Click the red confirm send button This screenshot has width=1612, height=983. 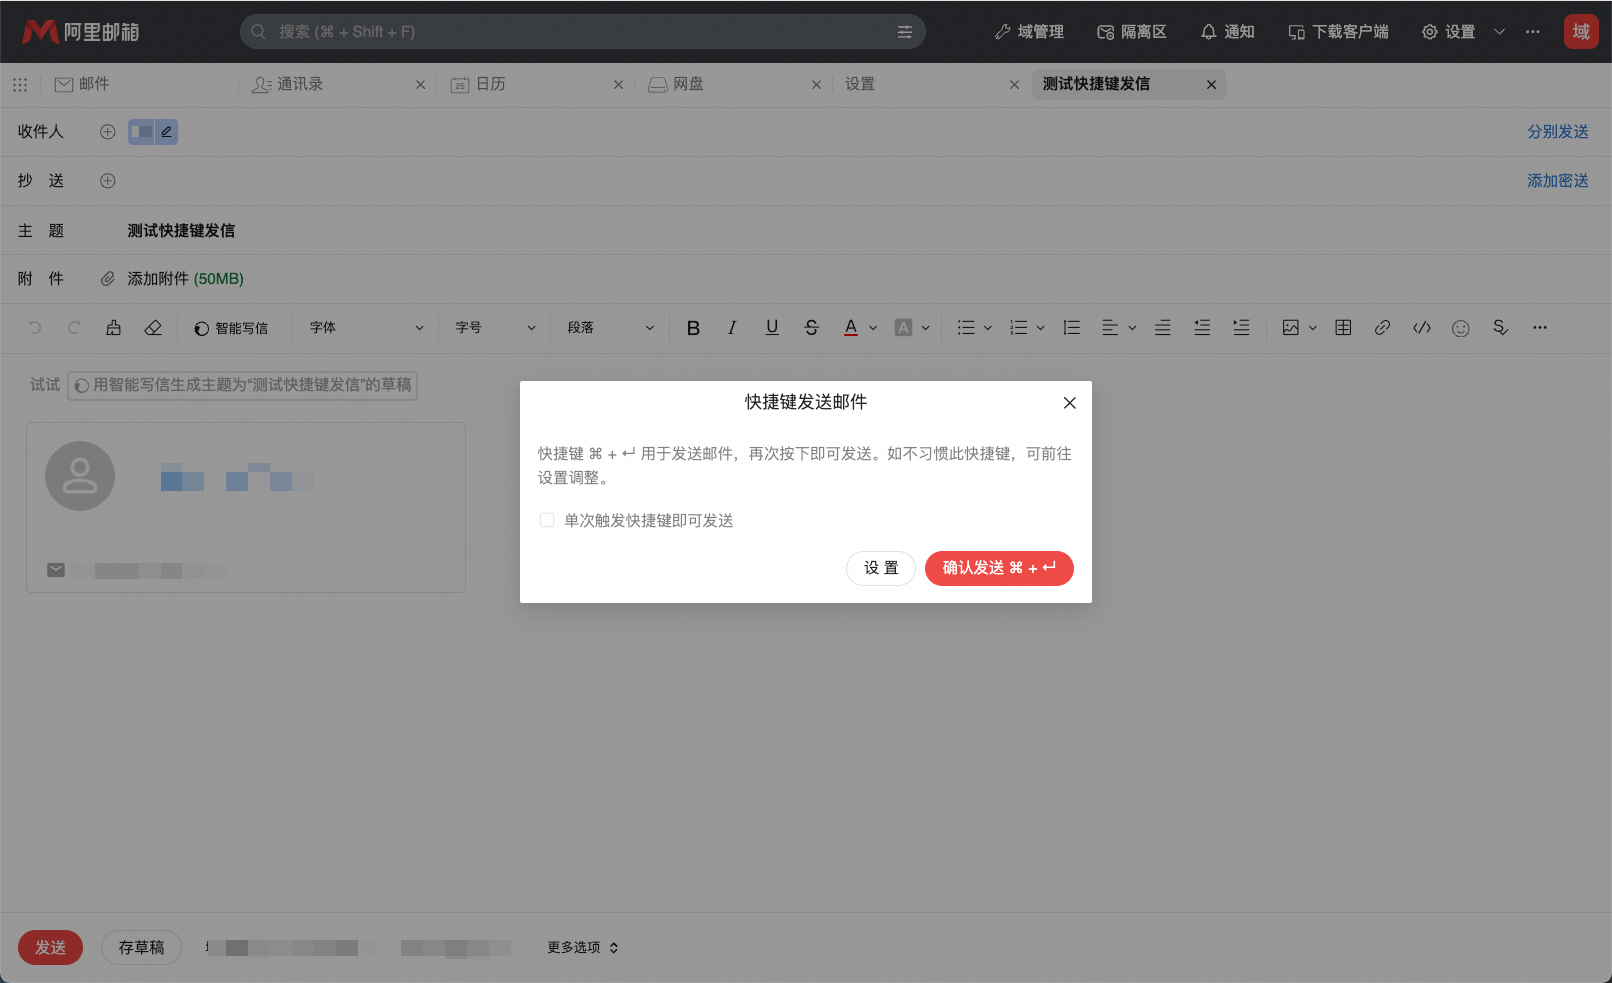[x=998, y=568]
